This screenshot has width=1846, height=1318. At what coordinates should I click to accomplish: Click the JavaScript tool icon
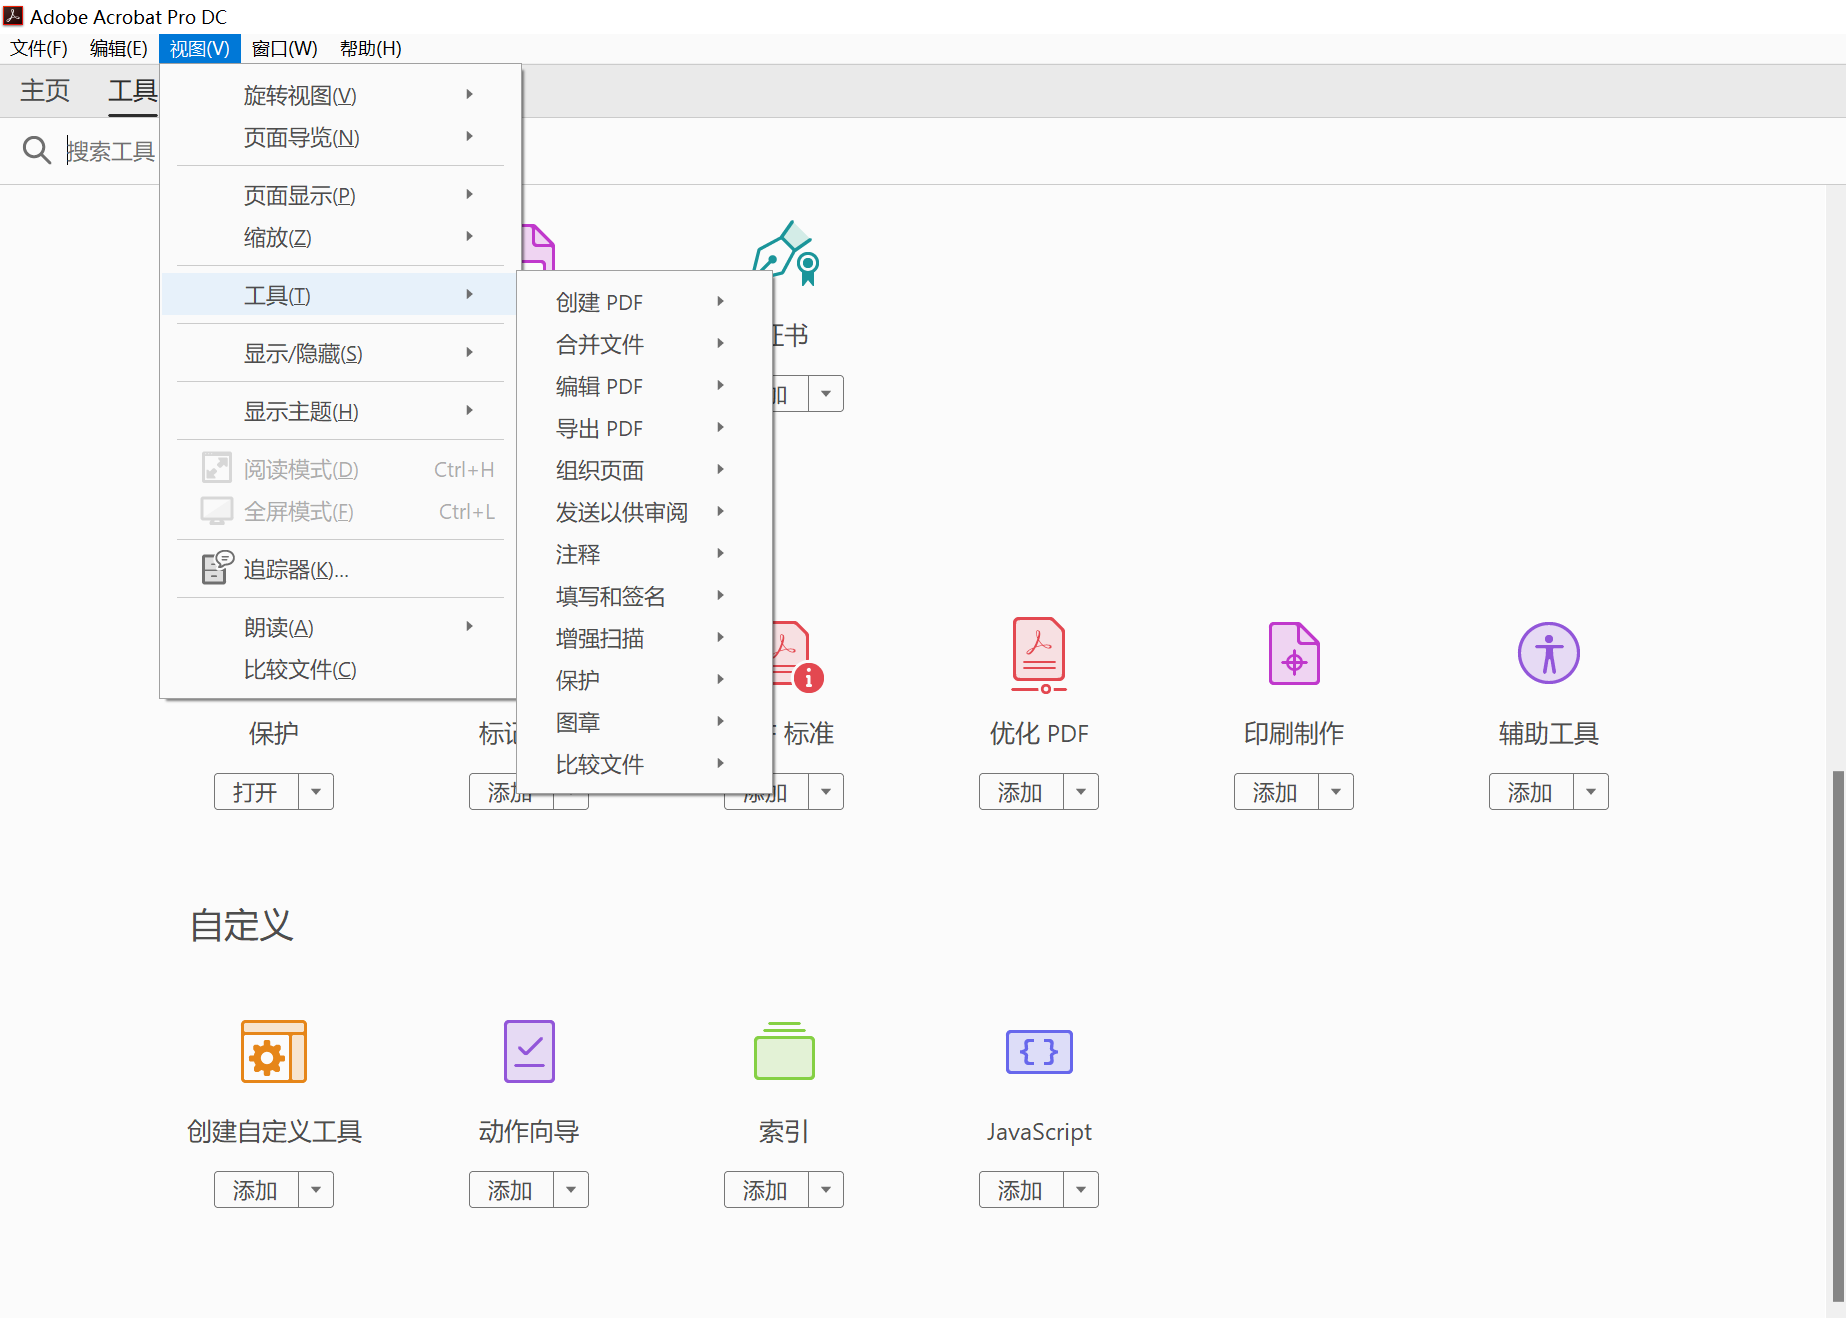coord(1039,1052)
